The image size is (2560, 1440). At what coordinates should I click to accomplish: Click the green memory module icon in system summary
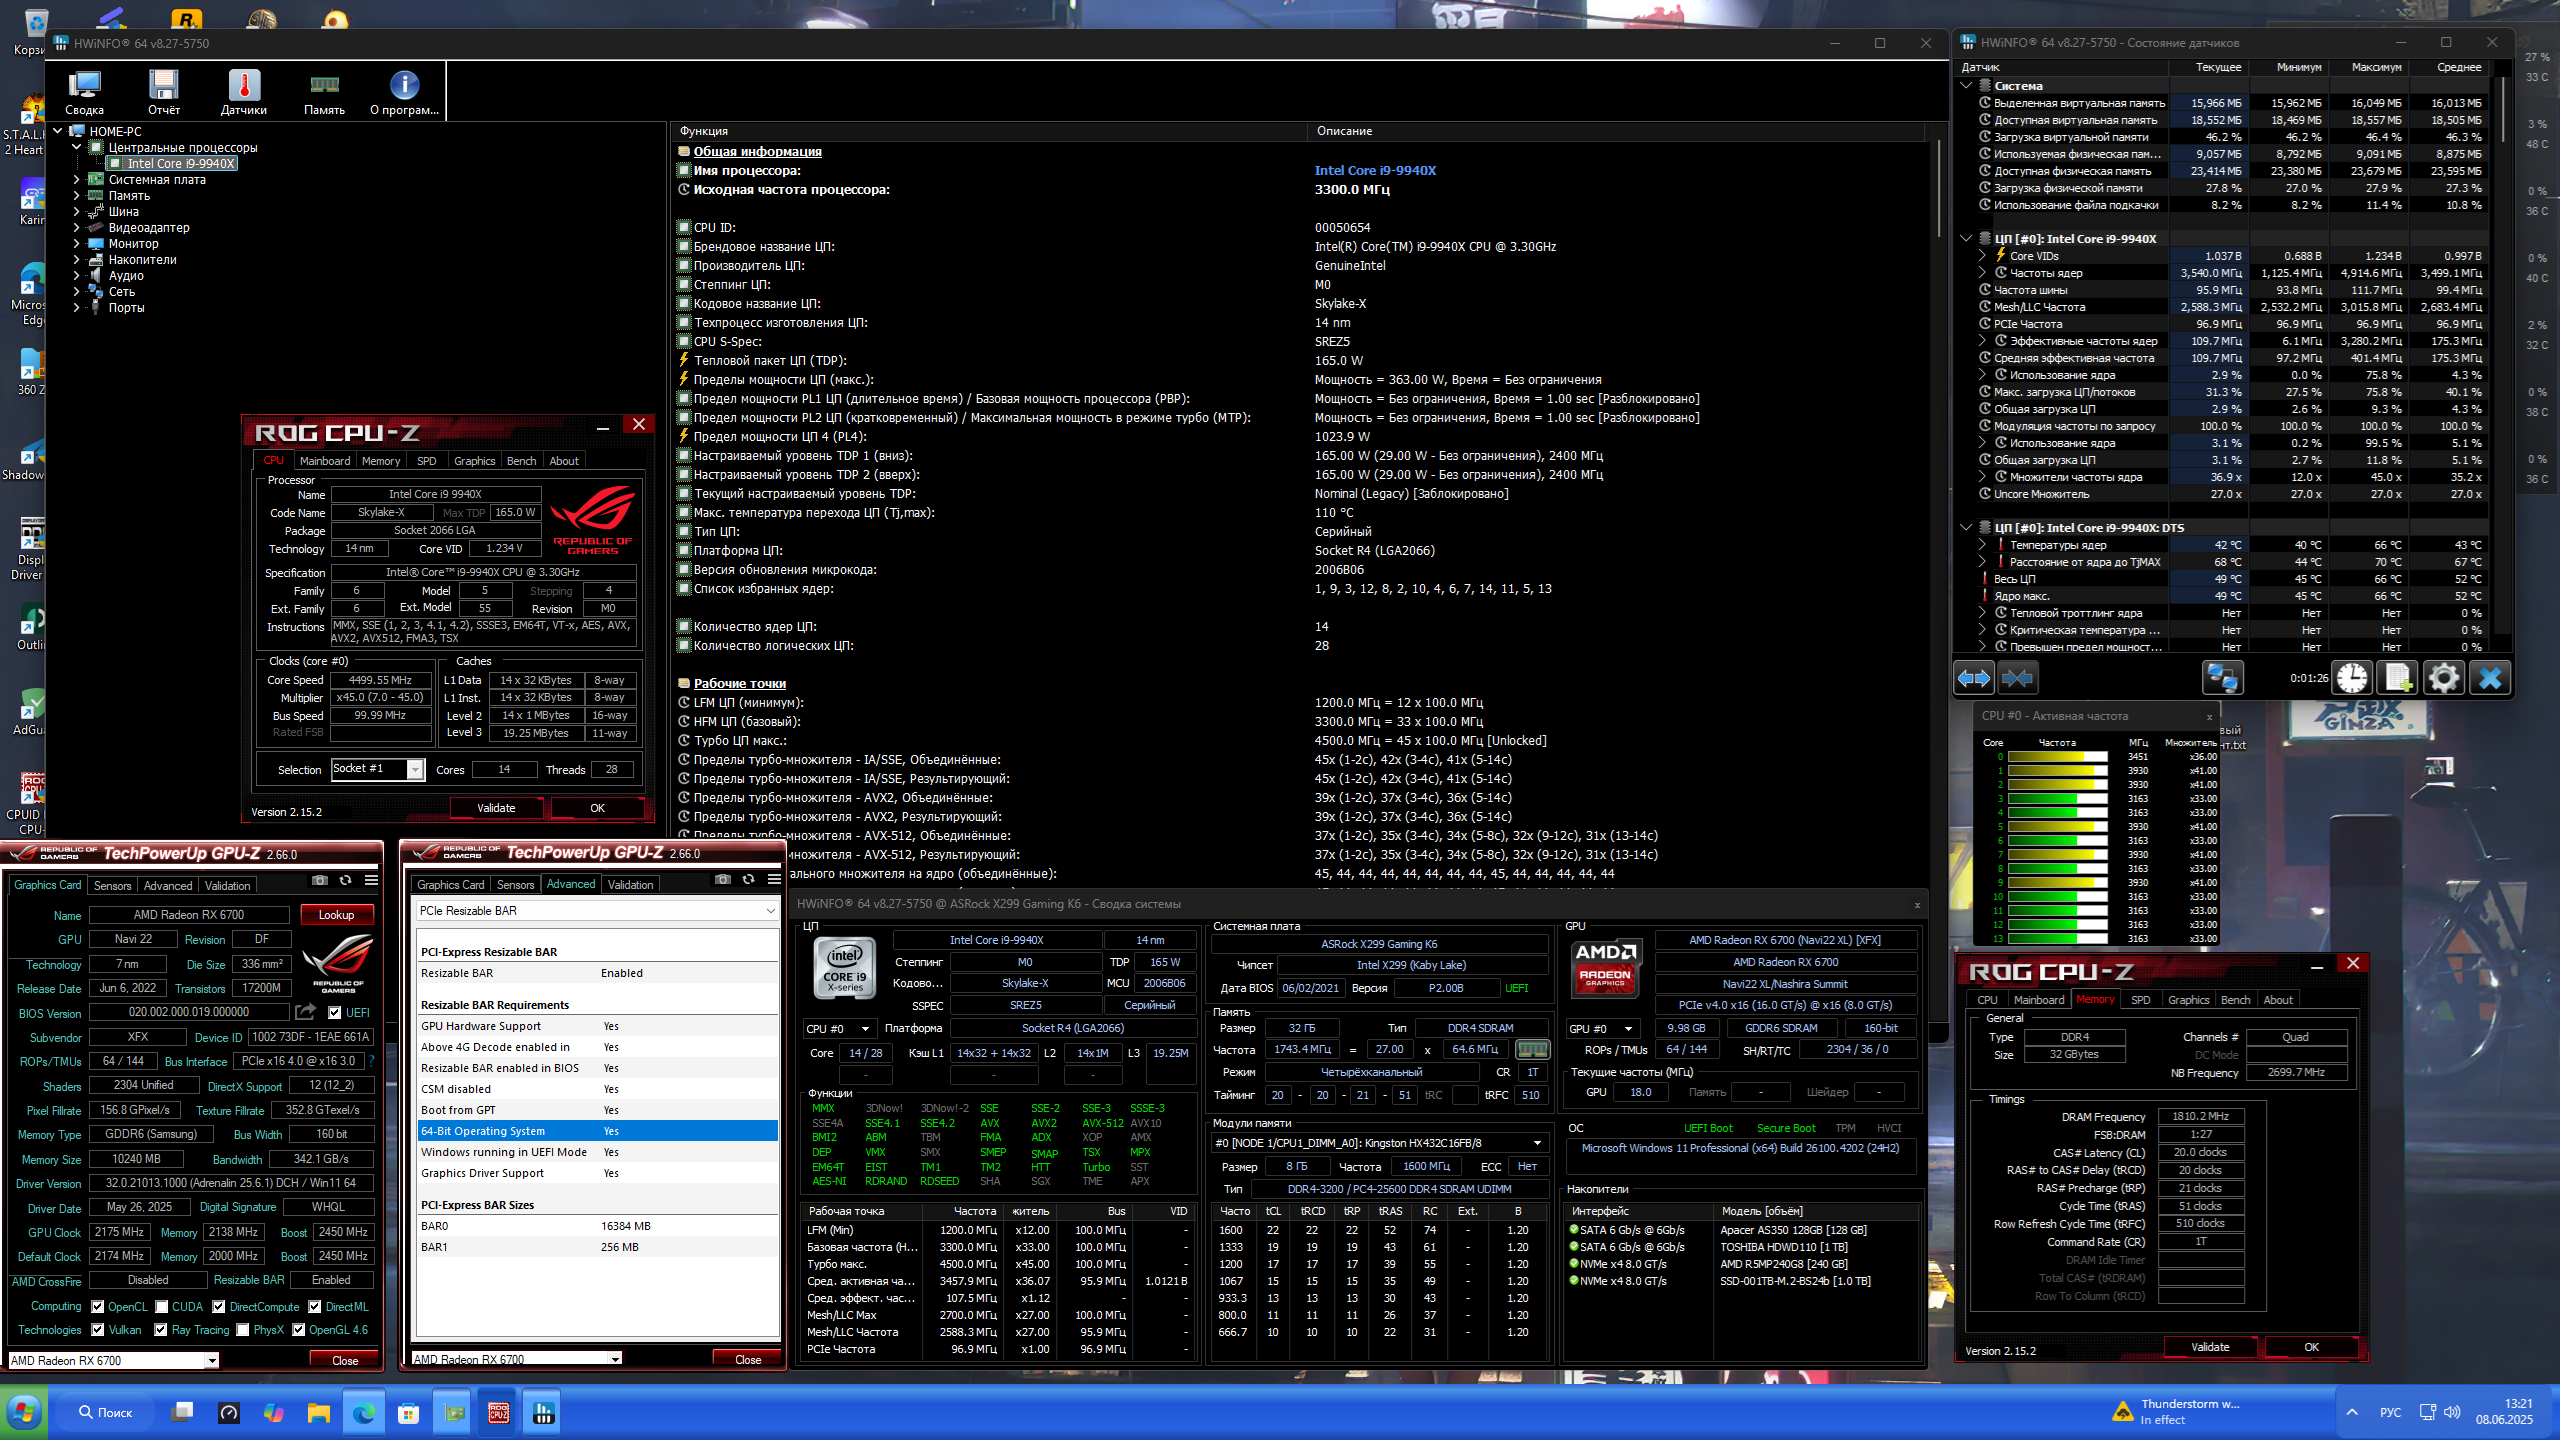click(1532, 1049)
